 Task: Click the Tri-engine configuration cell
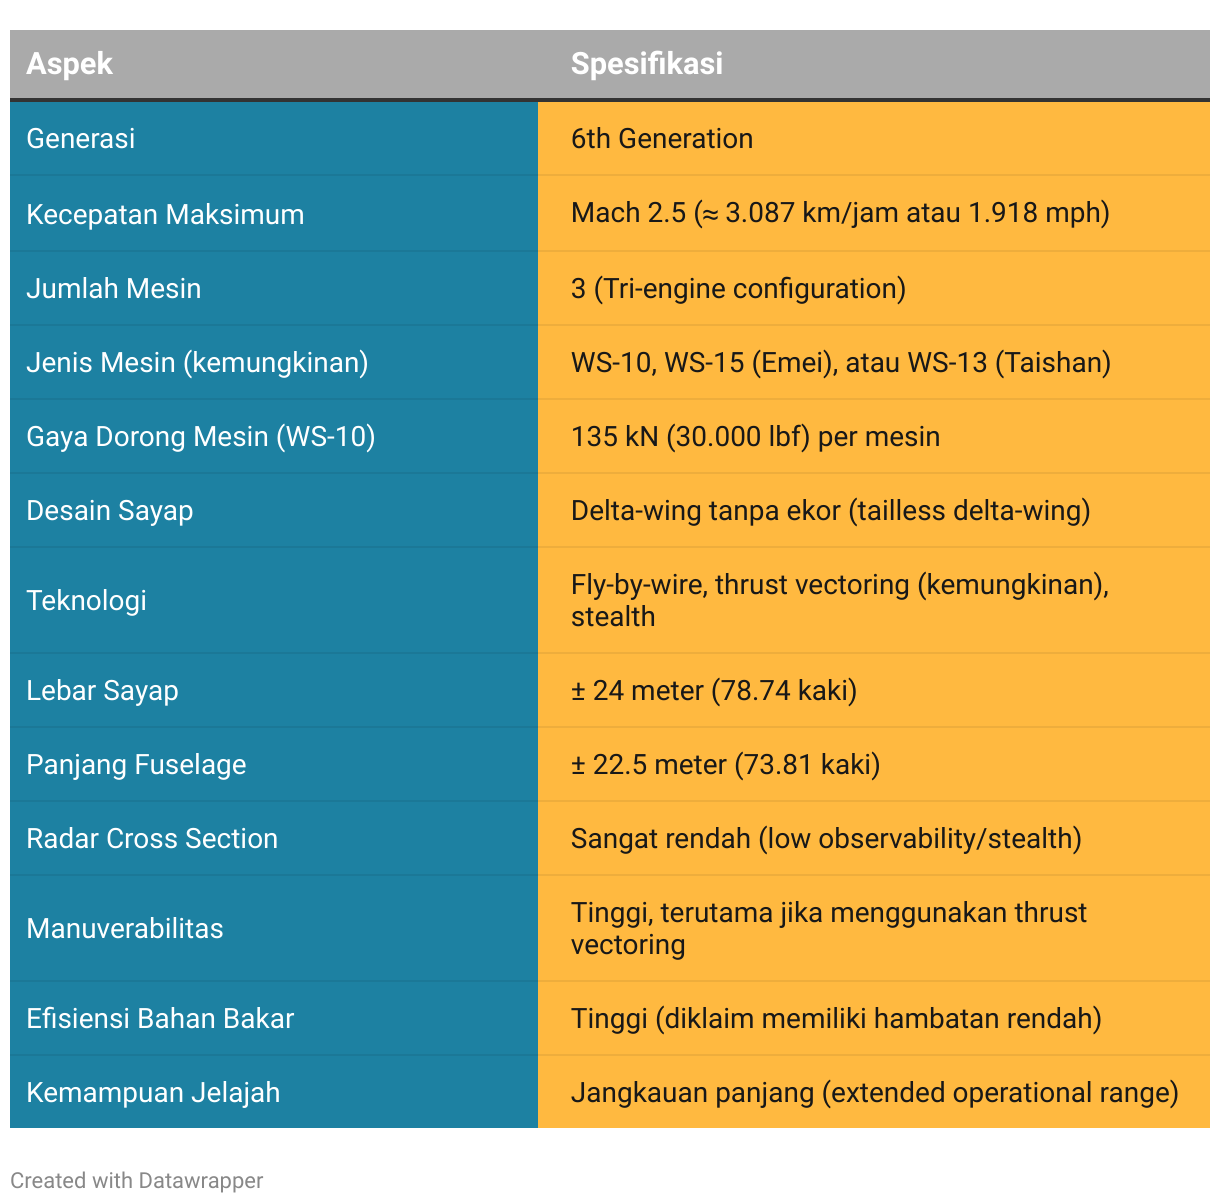point(738,288)
